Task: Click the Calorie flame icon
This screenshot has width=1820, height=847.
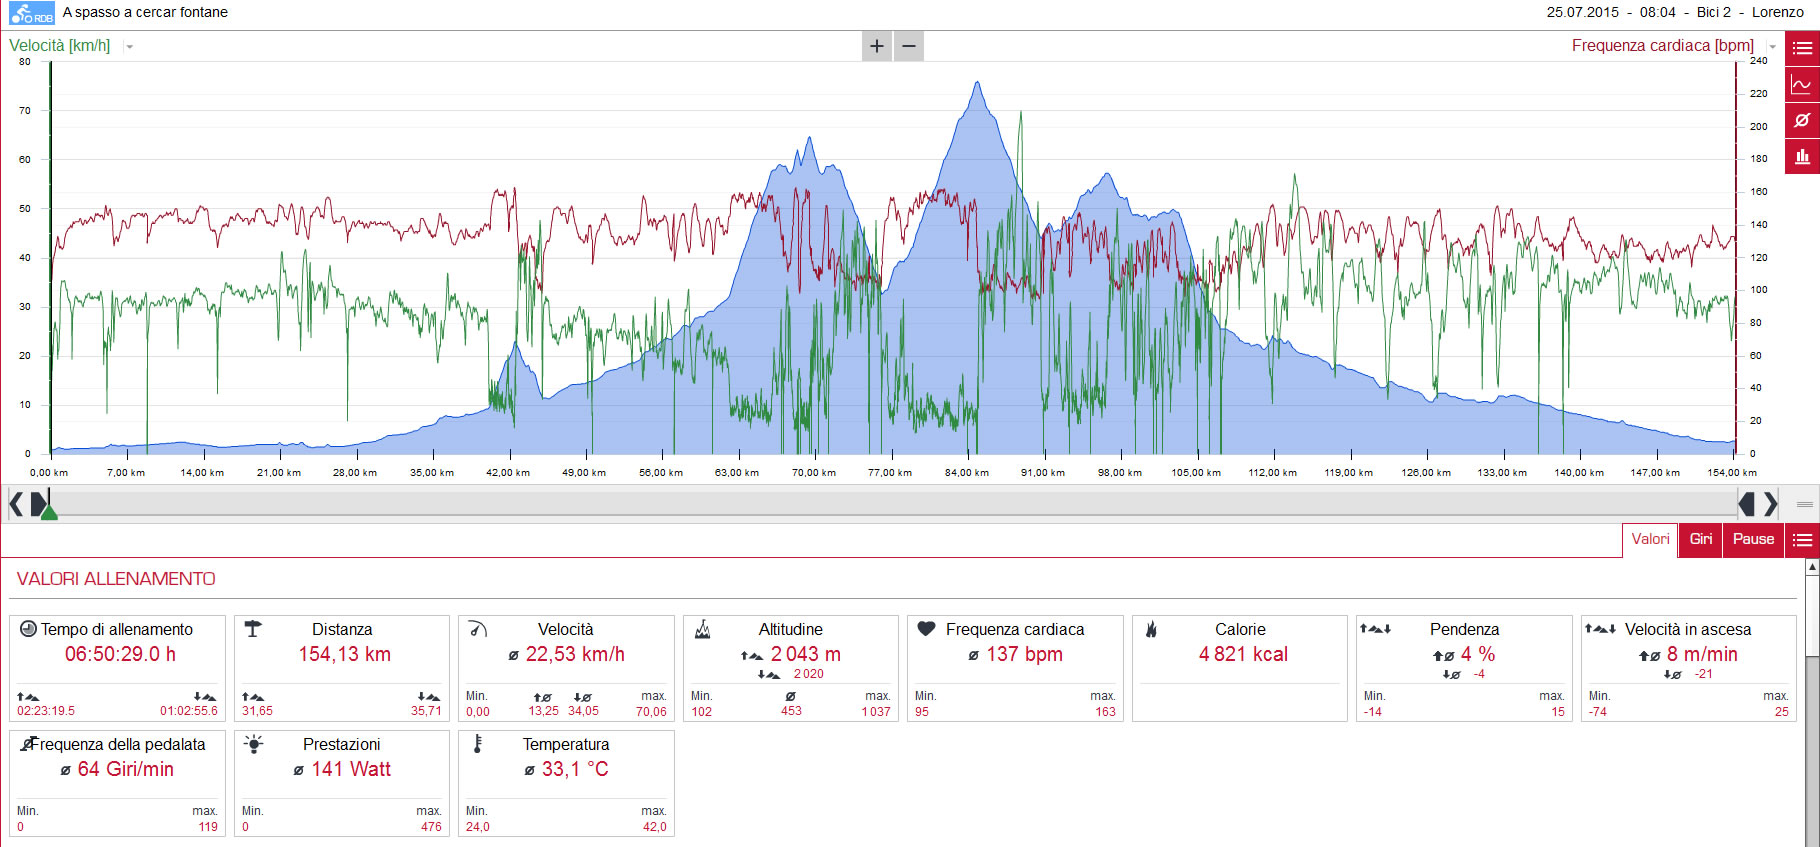Action: pyautogui.click(x=1151, y=629)
